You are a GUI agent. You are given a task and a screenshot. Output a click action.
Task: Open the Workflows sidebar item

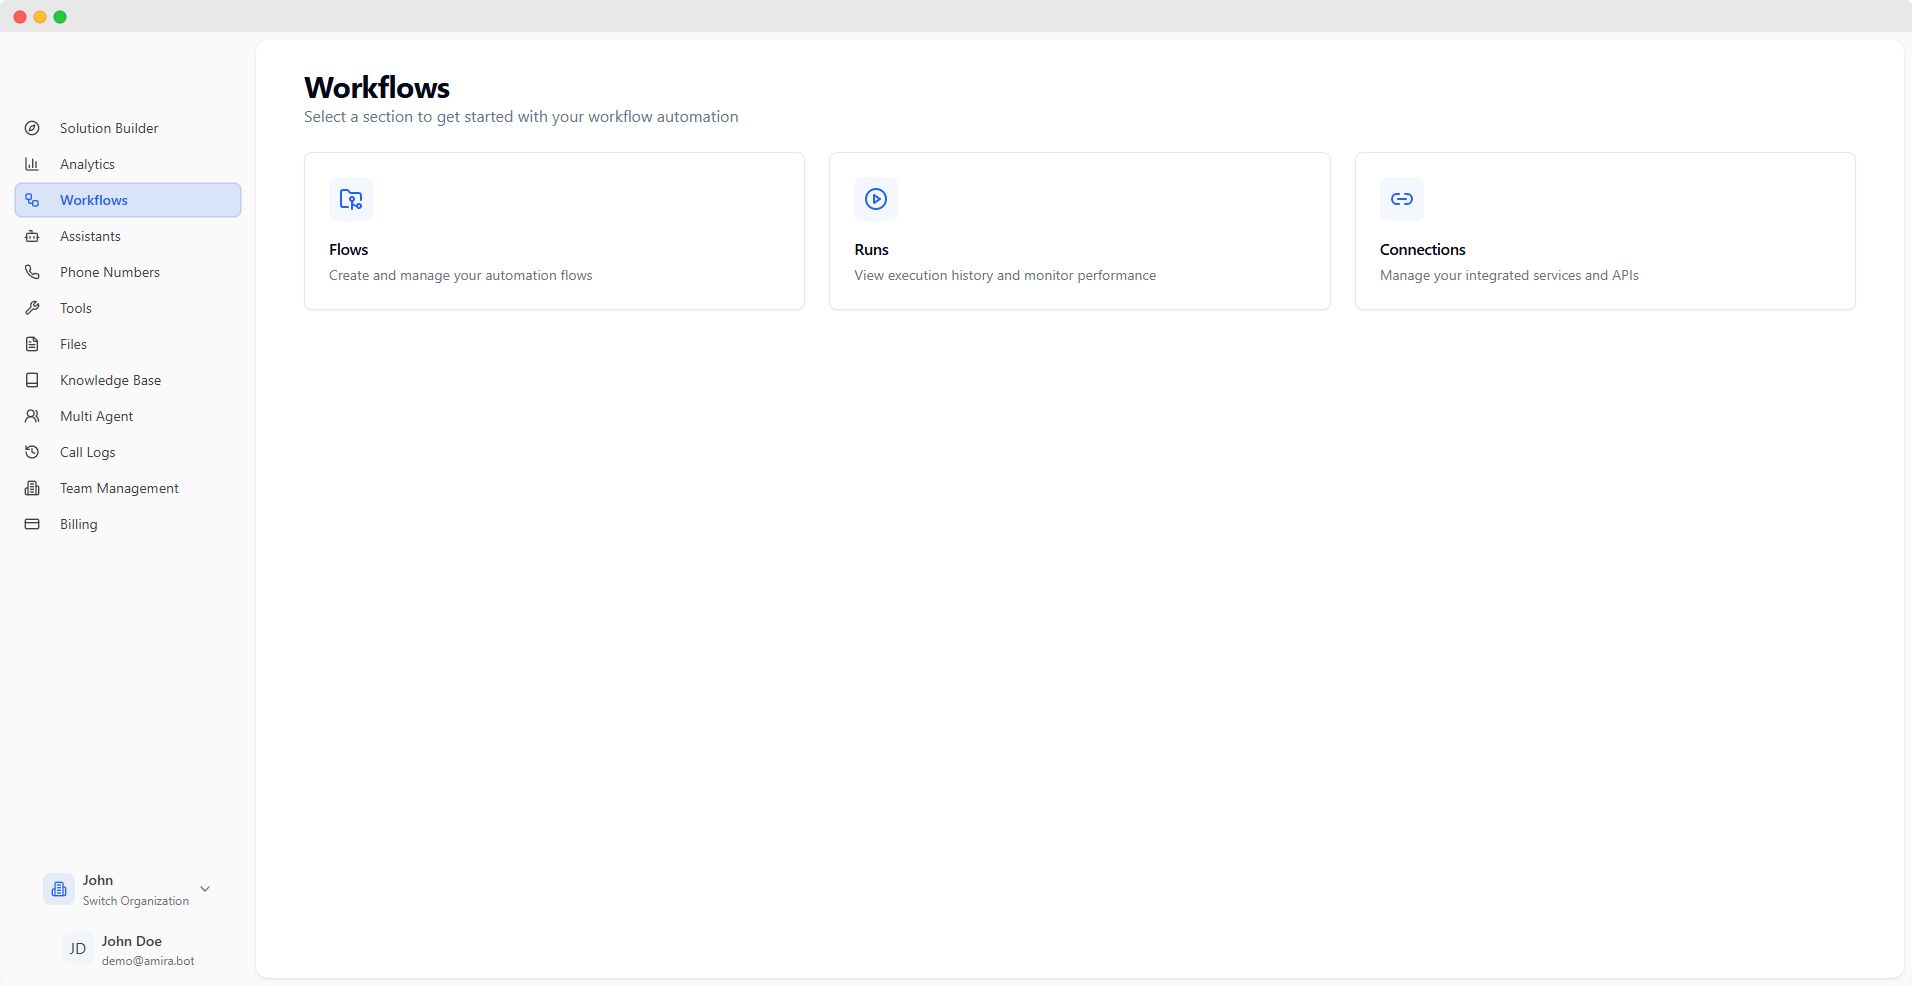click(96, 200)
